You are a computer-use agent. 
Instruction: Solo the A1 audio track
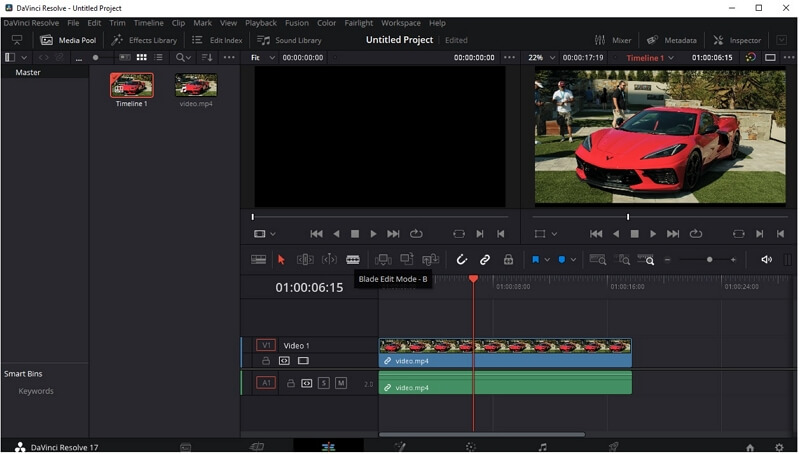(x=323, y=383)
